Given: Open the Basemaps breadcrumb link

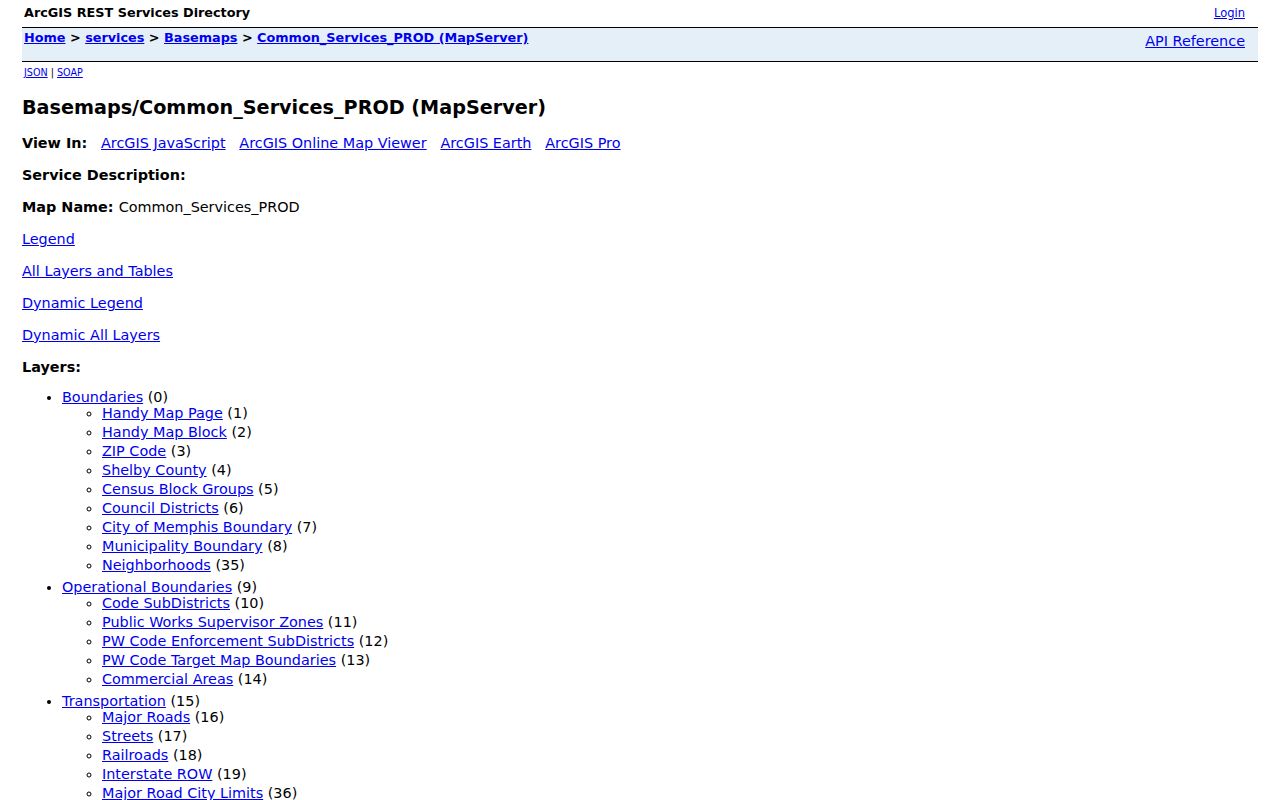Looking at the screenshot, I should 201,38.
